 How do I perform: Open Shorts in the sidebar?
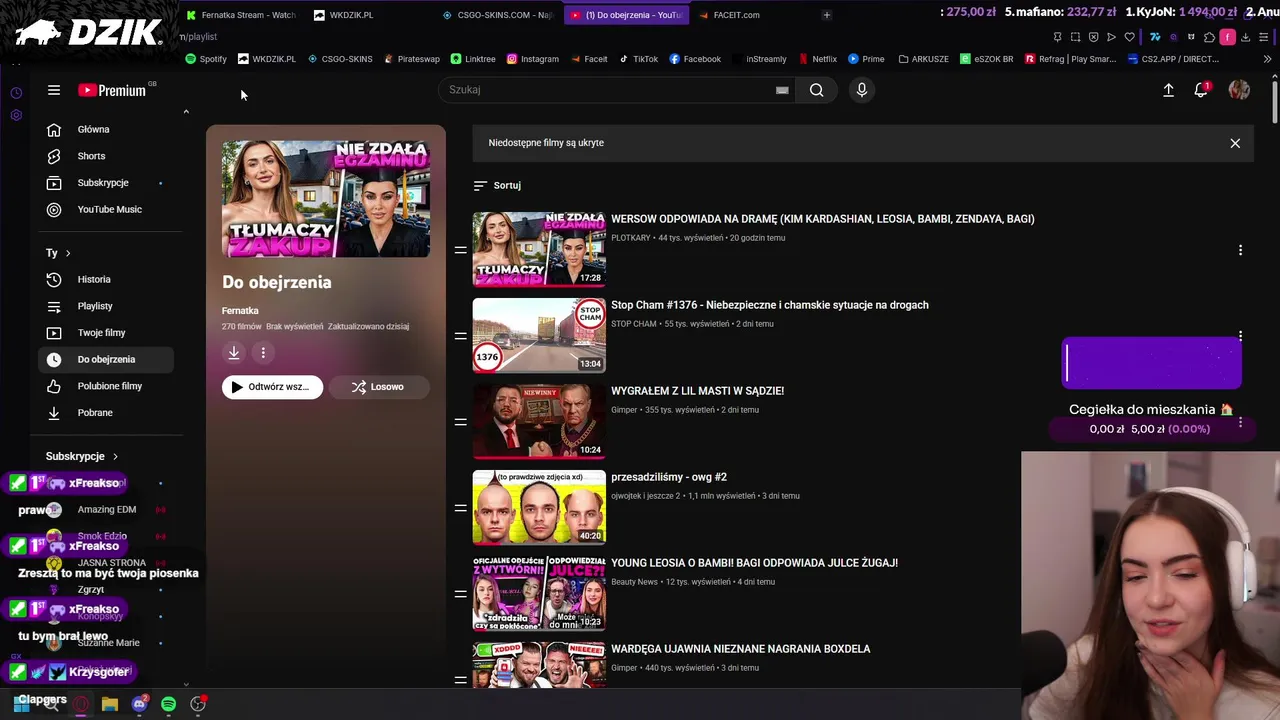(x=106, y=156)
